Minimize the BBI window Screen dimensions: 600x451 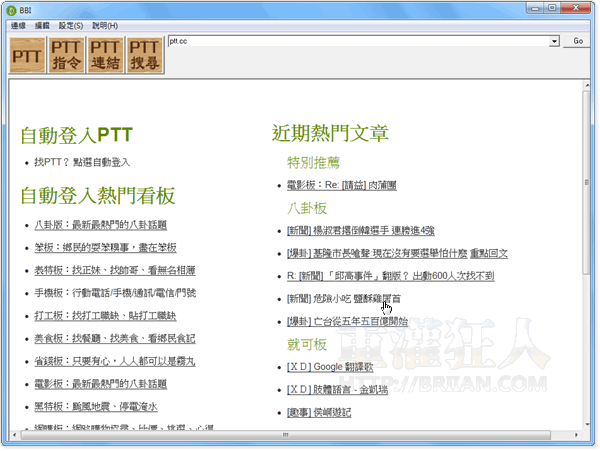click(535, 8)
